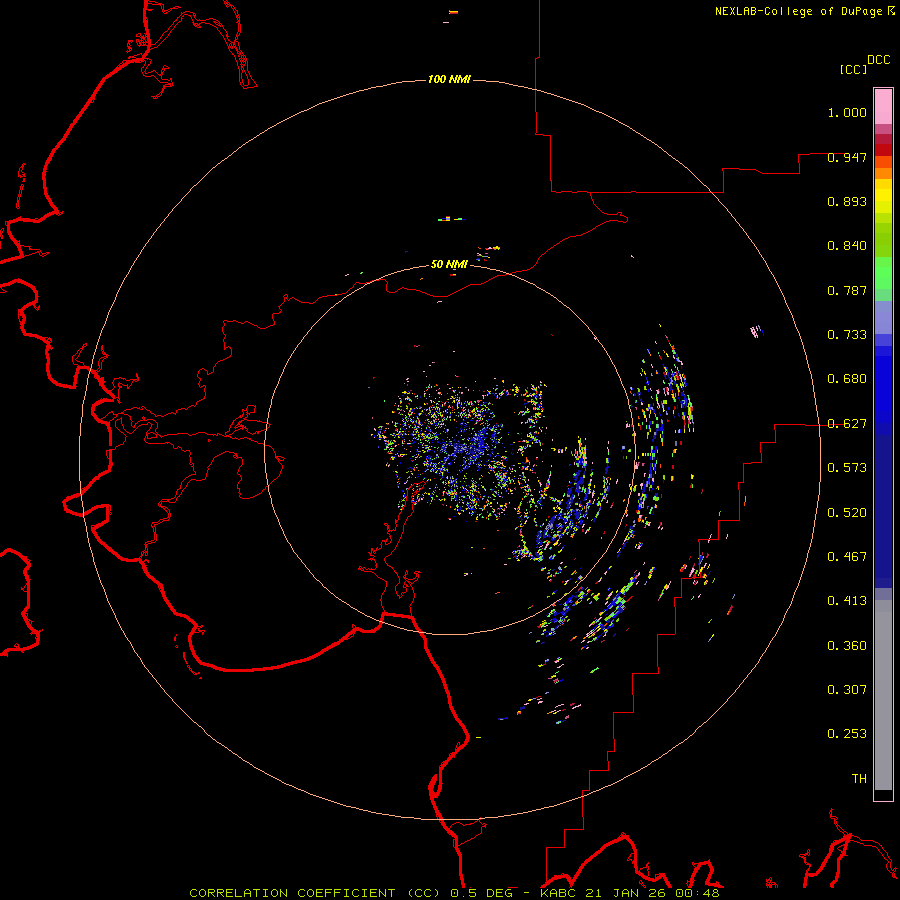Click the 1.000 color scale value

tap(847, 112)
